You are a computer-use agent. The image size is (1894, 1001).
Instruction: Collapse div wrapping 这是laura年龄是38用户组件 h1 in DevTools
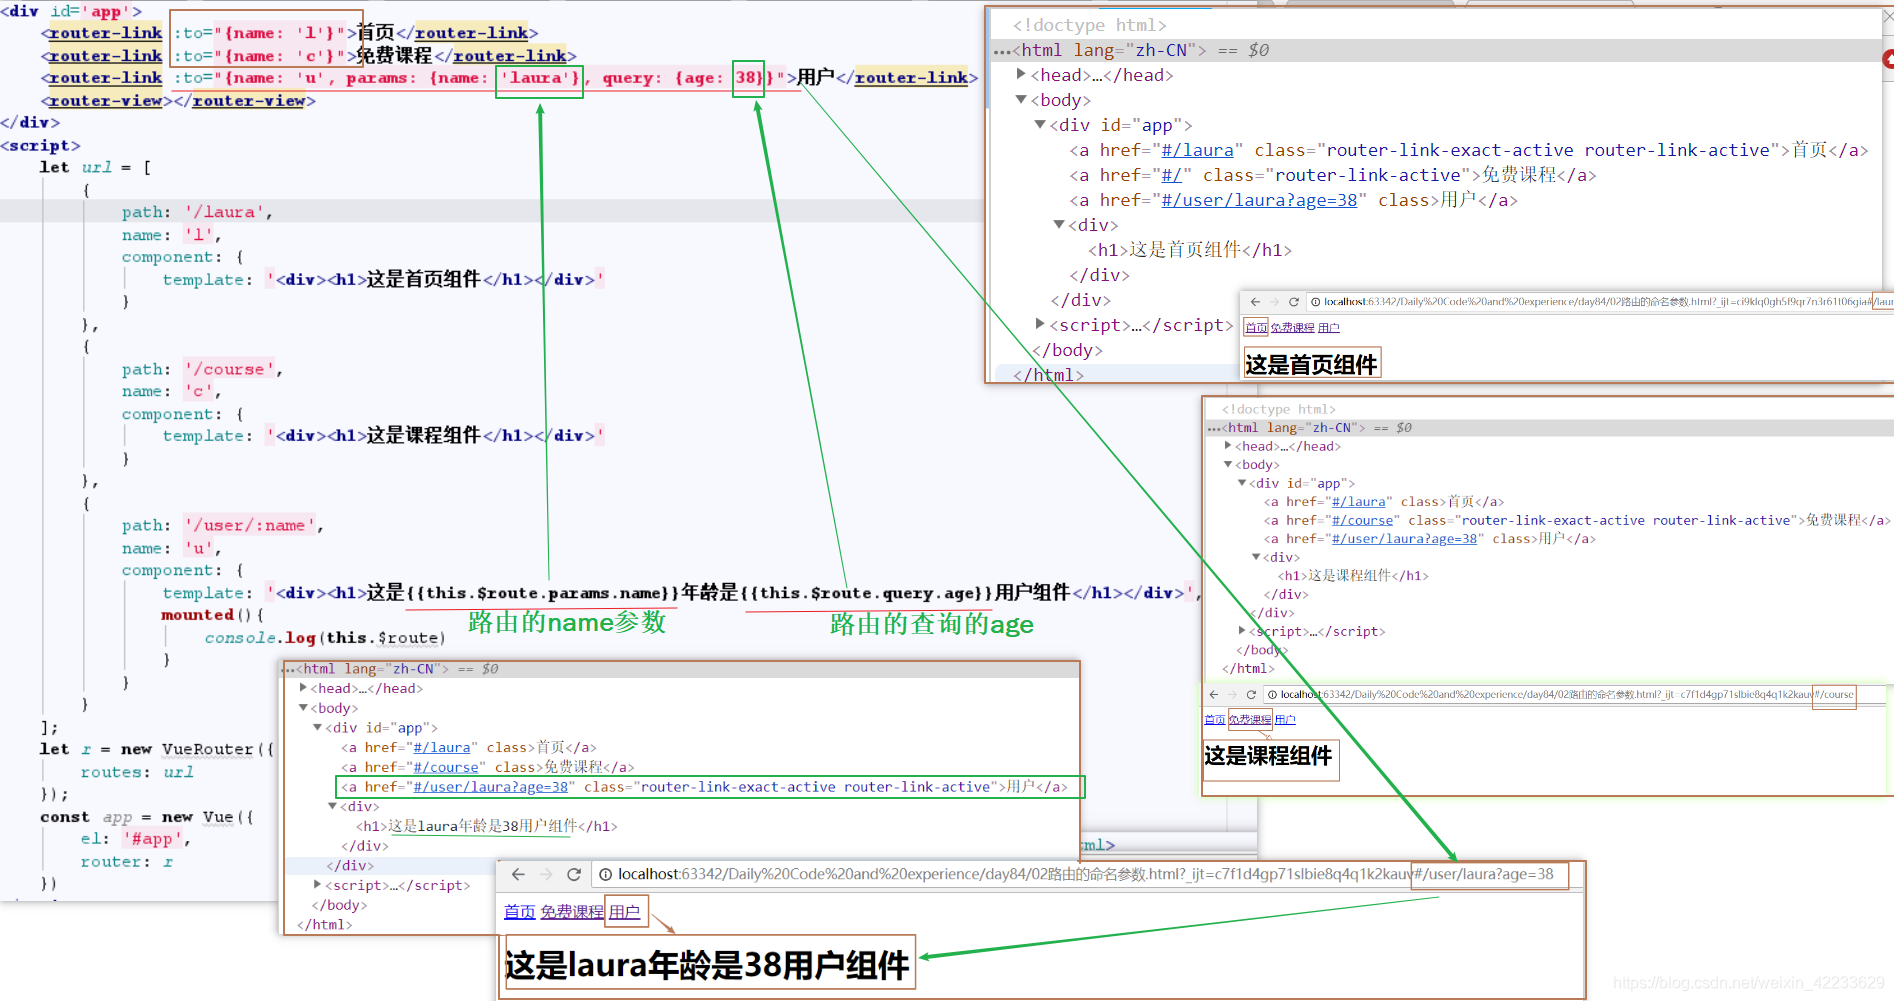pos(333,806)
